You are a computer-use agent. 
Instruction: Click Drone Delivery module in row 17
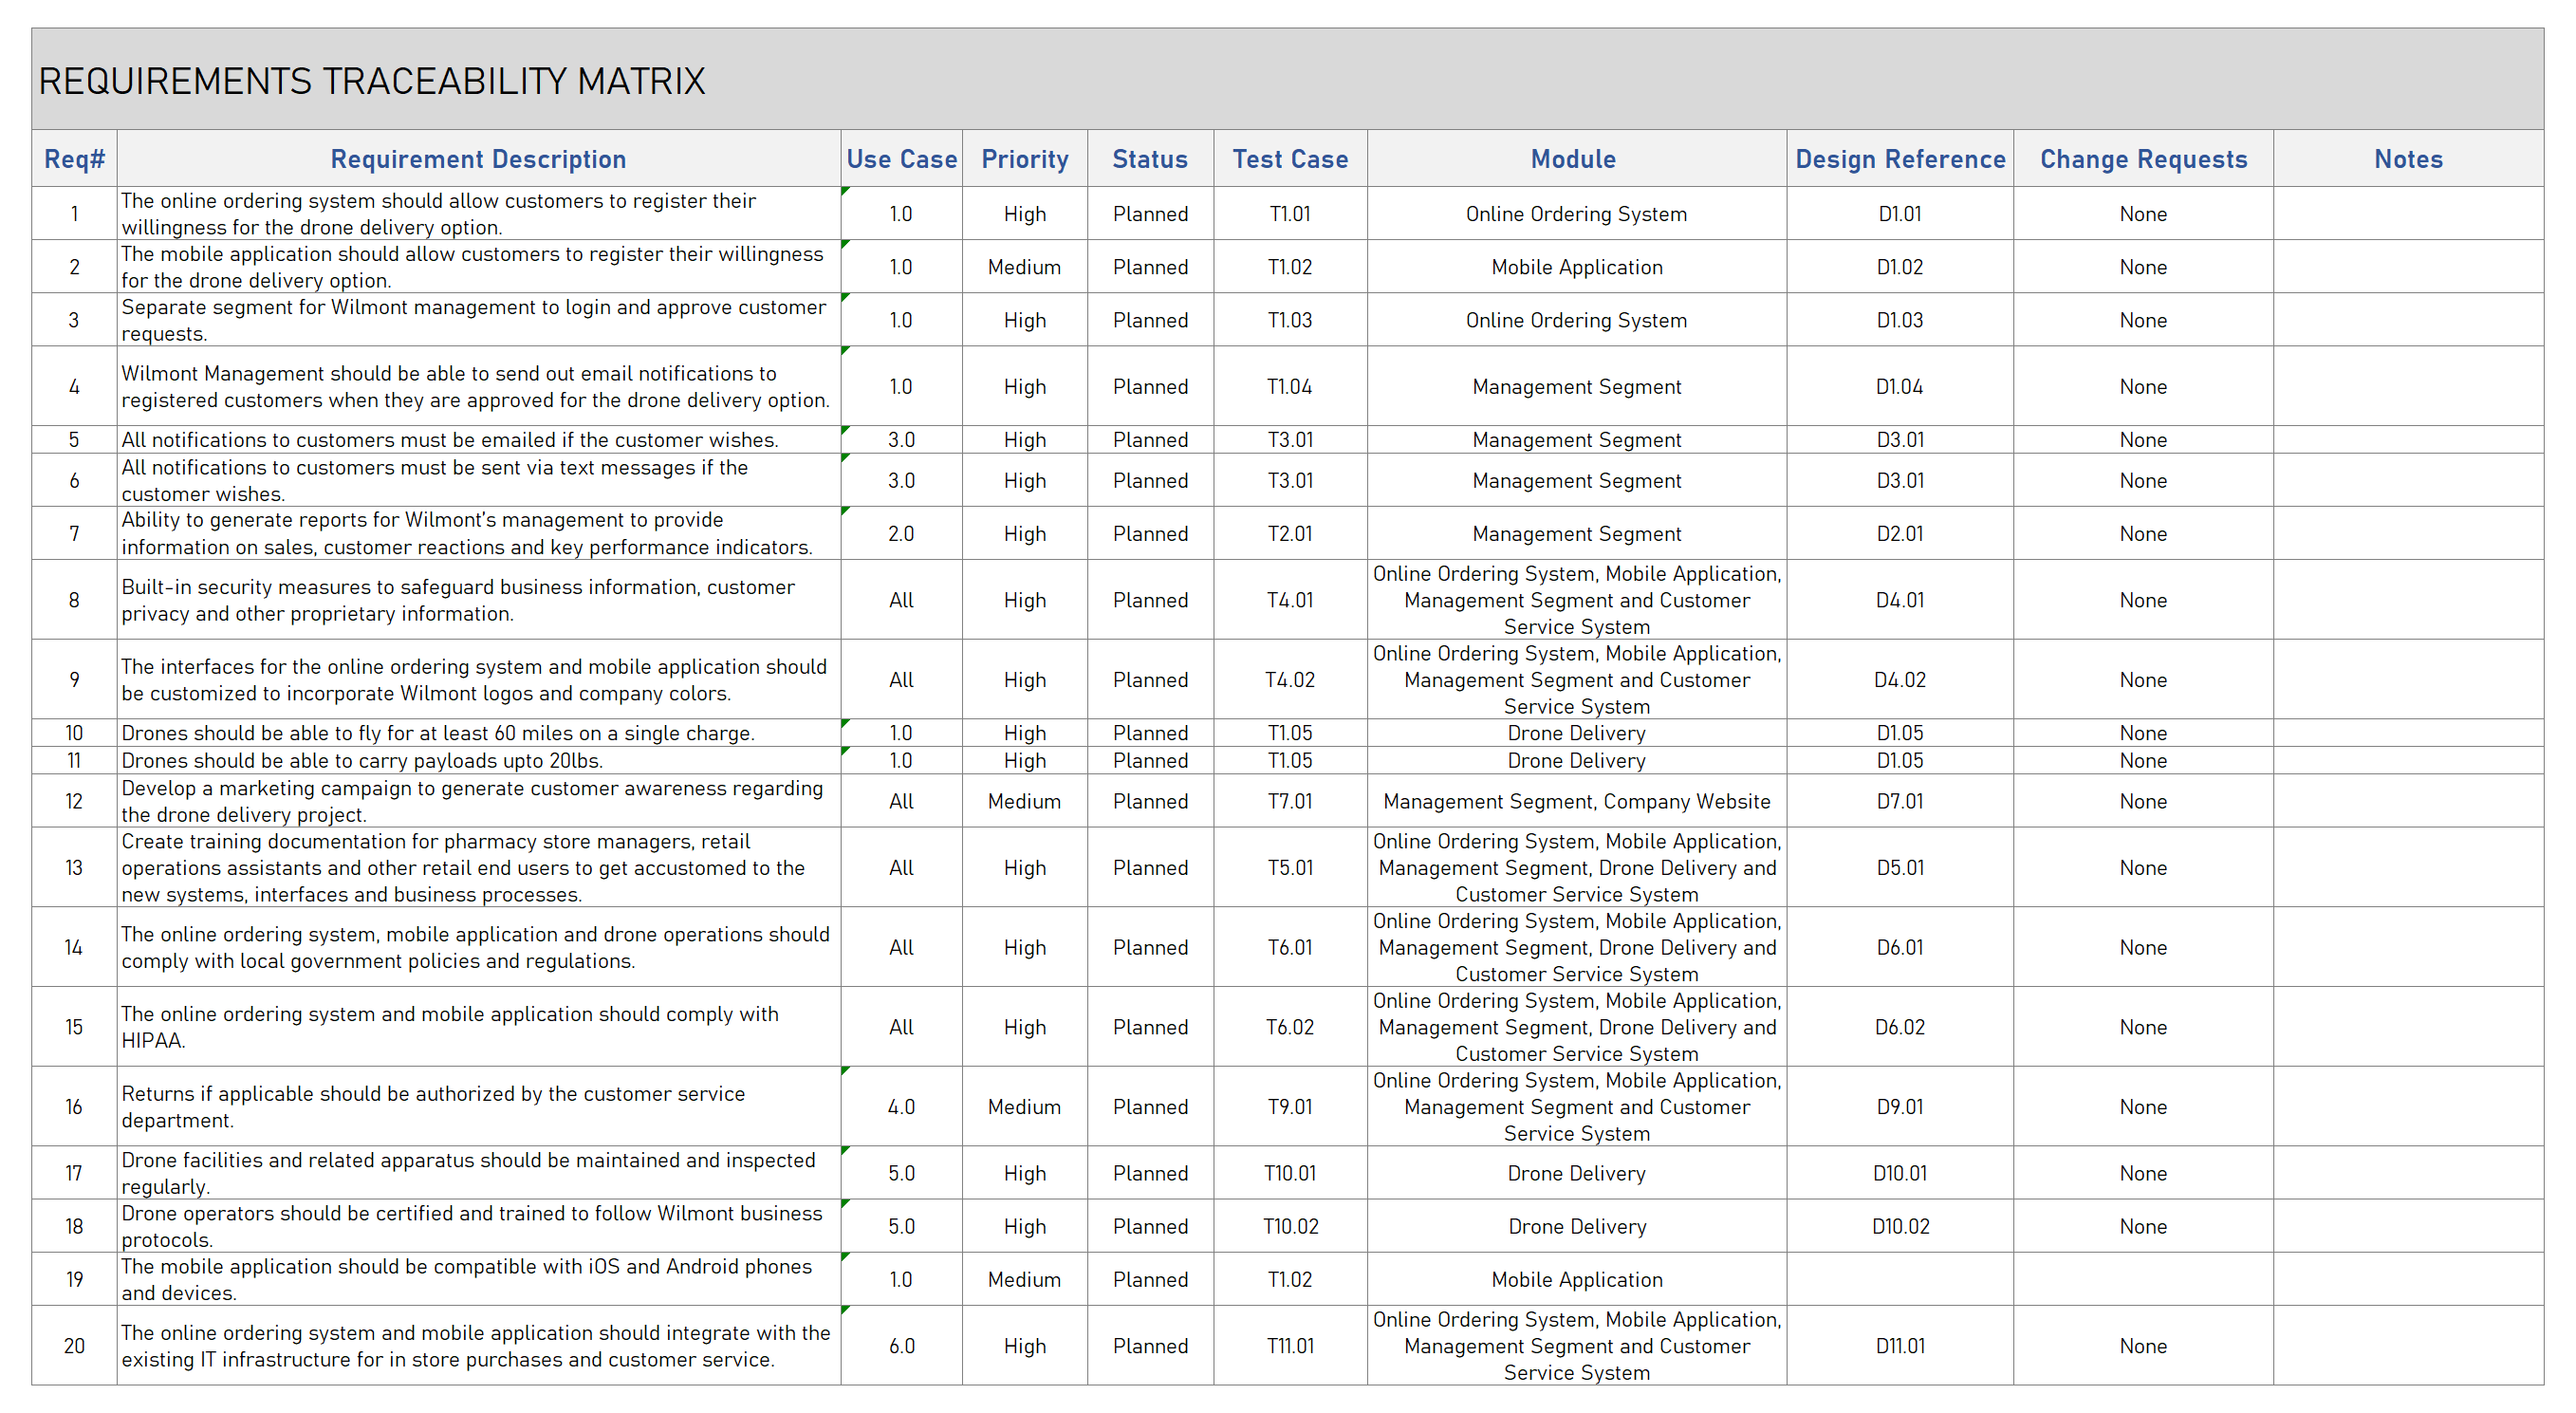[x=1576, y=1173]
